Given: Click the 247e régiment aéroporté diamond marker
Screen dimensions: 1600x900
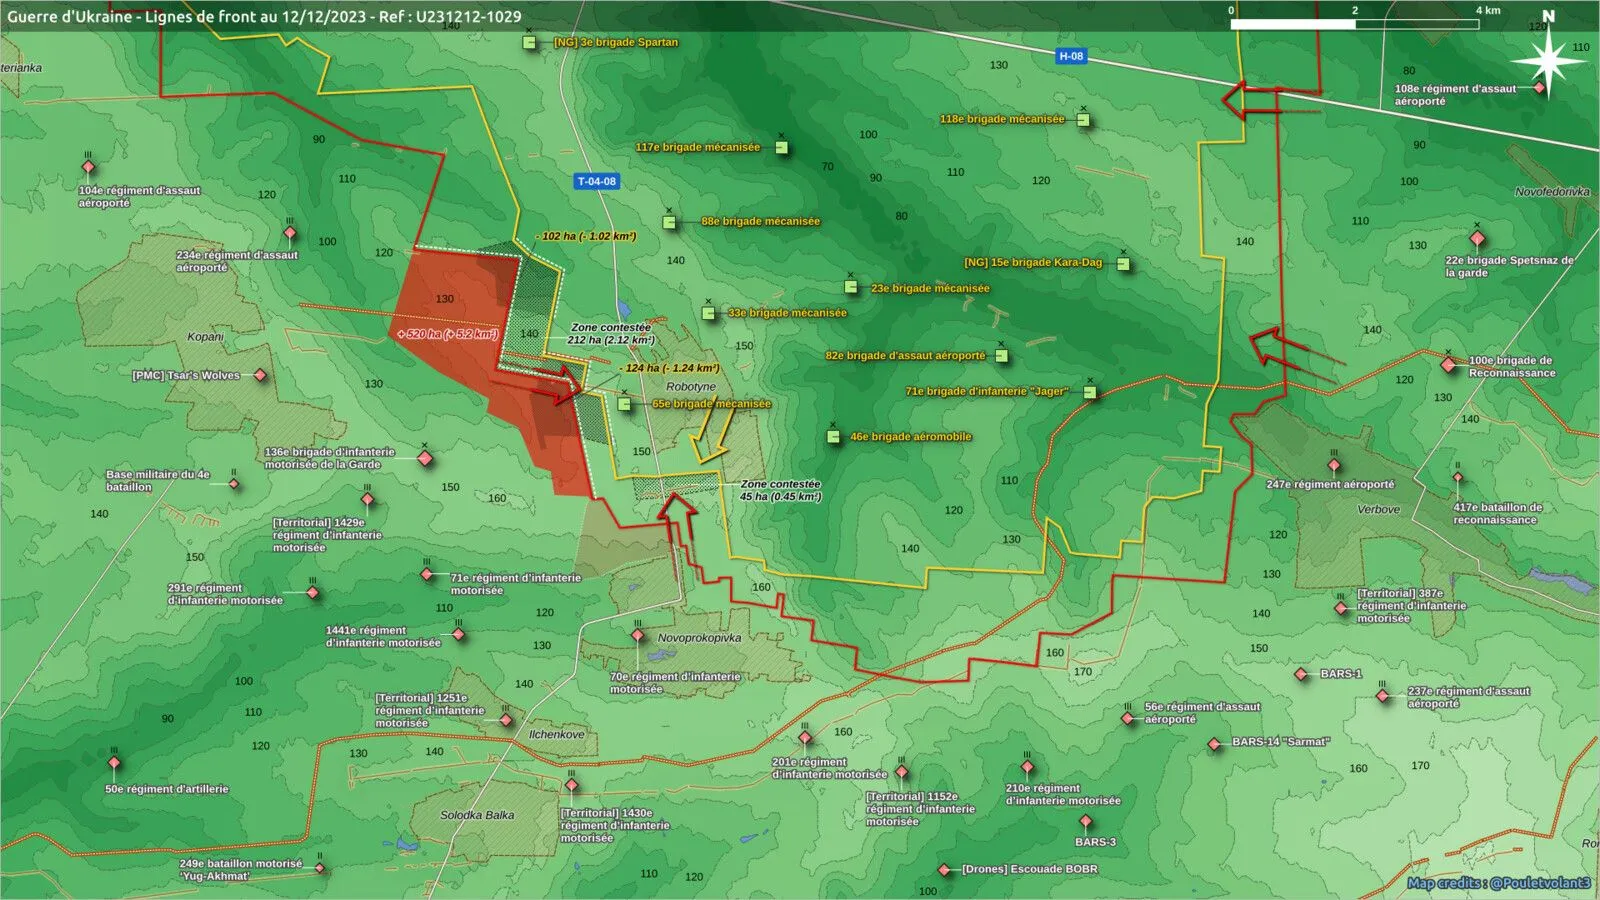Looking at the screenshot, I should (x=1334, y=466).
